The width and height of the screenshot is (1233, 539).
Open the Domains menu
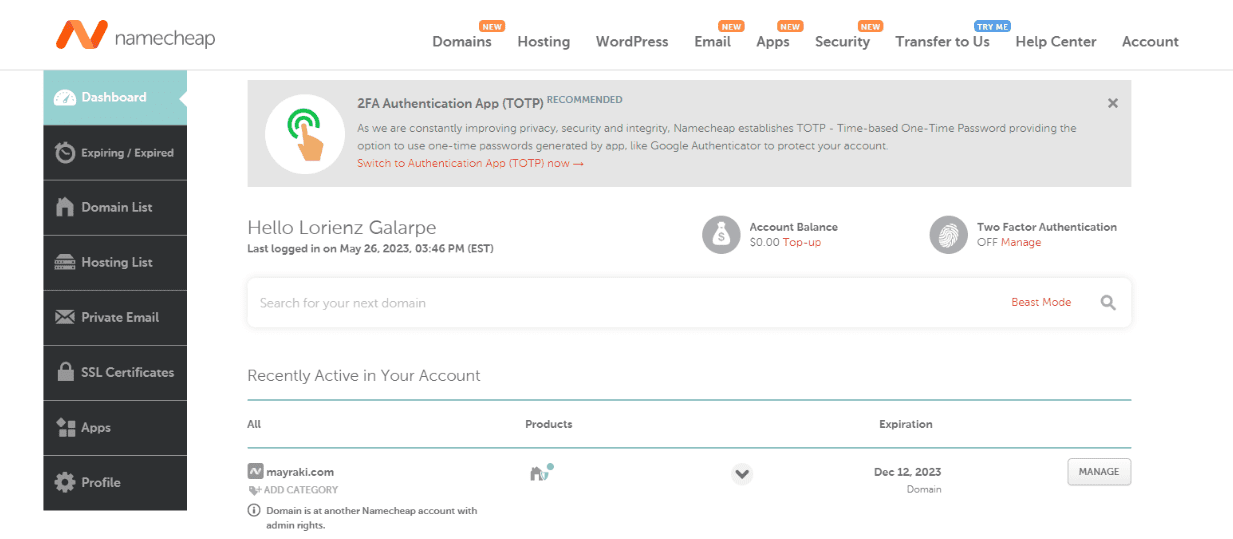(x=462, y=41)
